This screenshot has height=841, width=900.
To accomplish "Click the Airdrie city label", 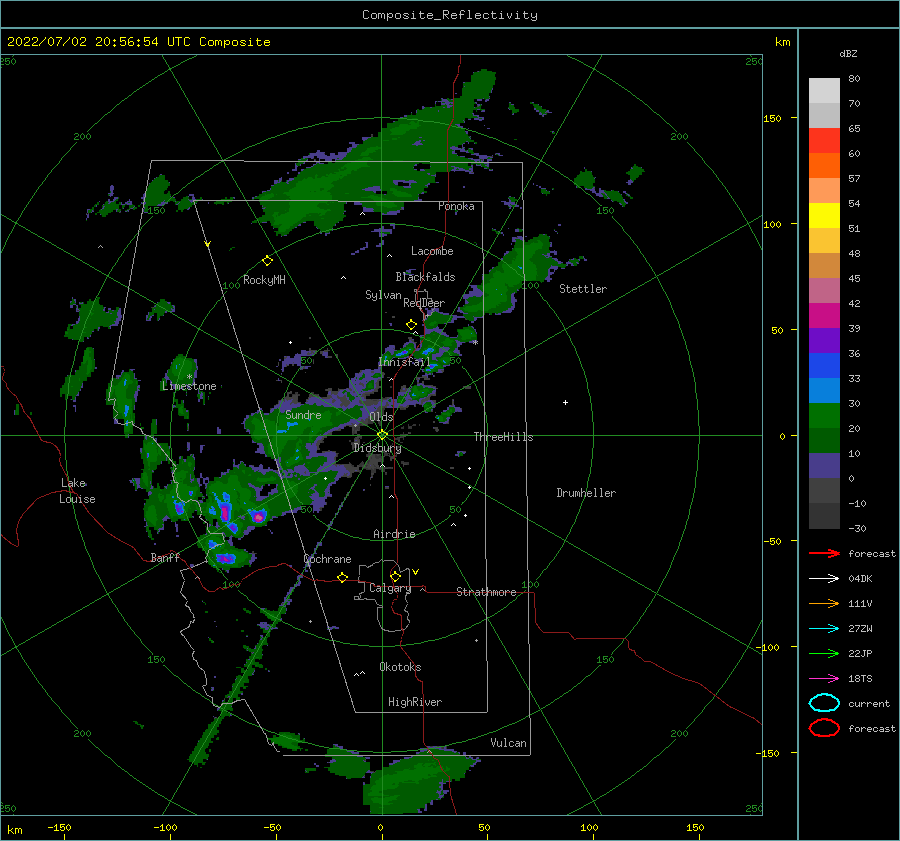I will tap(394, 534).
